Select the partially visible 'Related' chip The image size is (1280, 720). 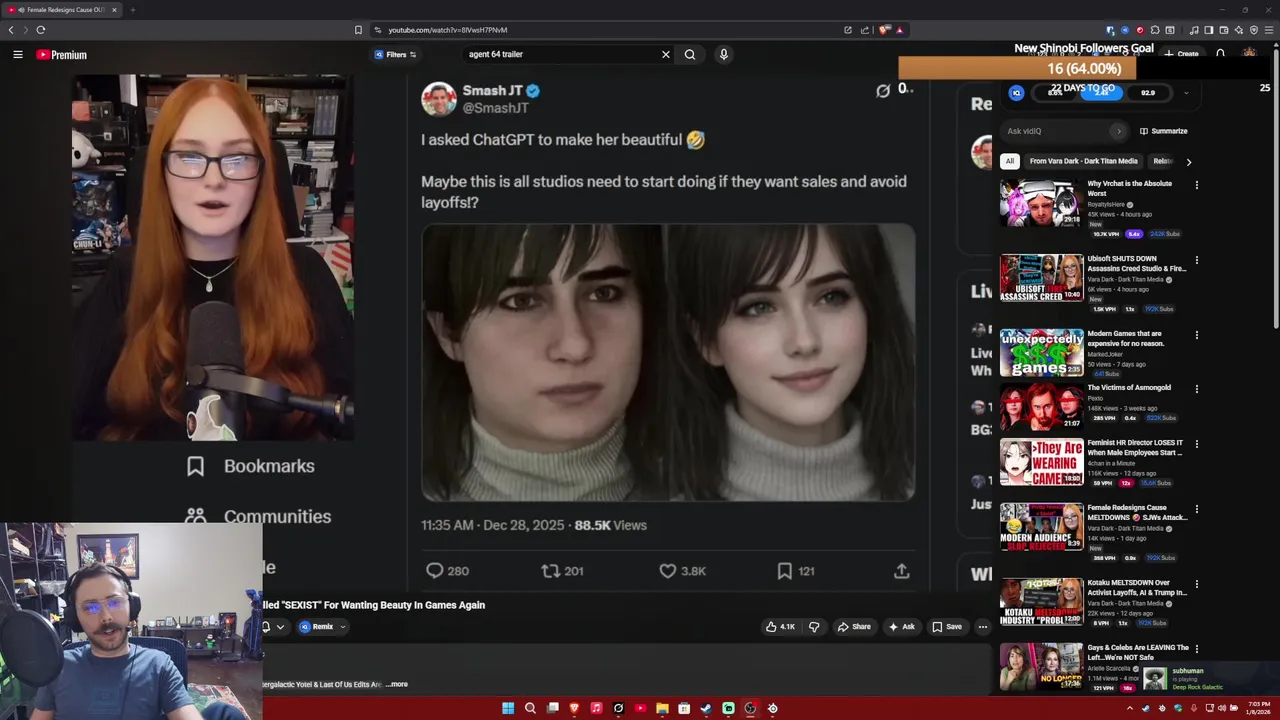point(1162,161)
